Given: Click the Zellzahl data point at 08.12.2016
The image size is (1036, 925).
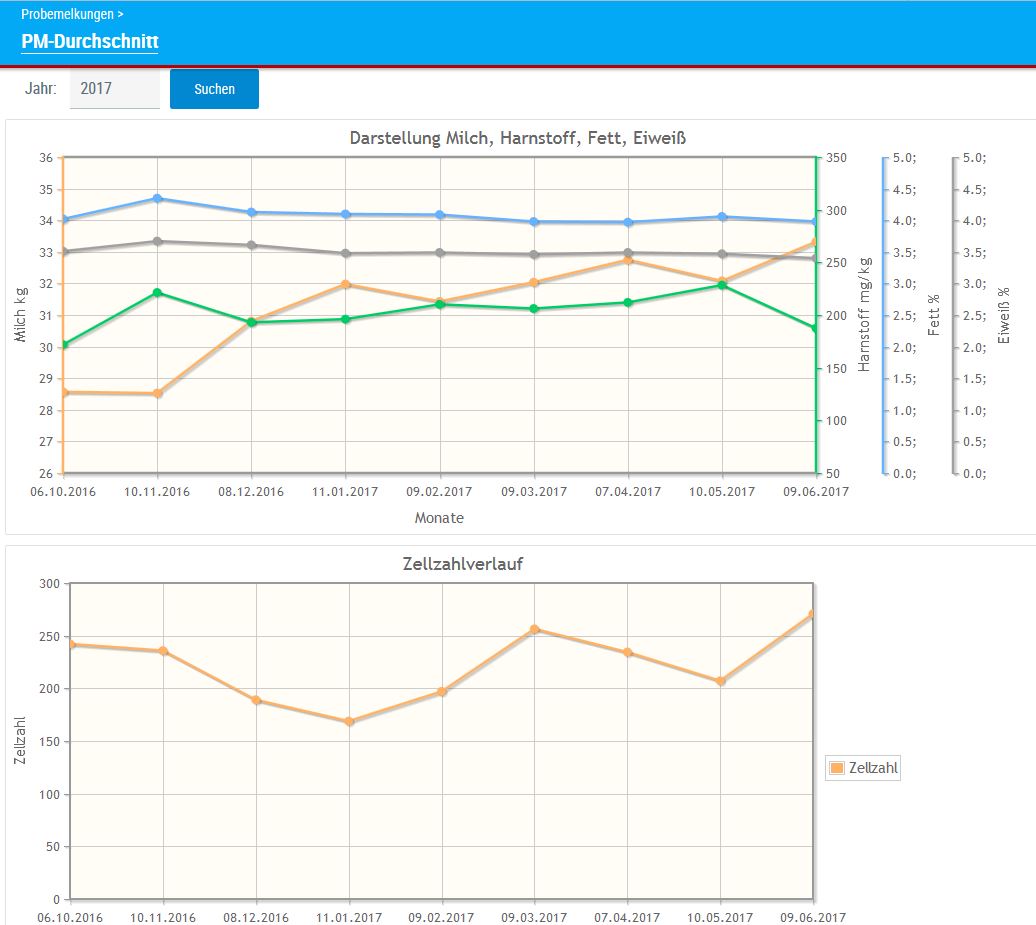Looking at the screenshot, I should 256,700.
